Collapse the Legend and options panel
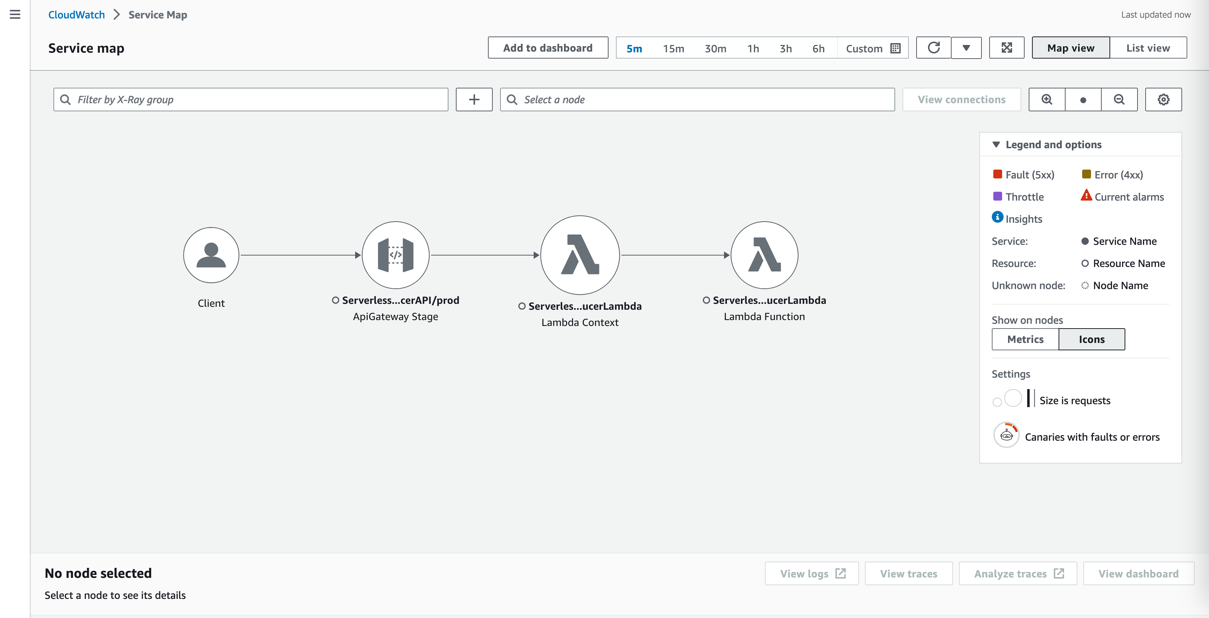 click(996, 145)
